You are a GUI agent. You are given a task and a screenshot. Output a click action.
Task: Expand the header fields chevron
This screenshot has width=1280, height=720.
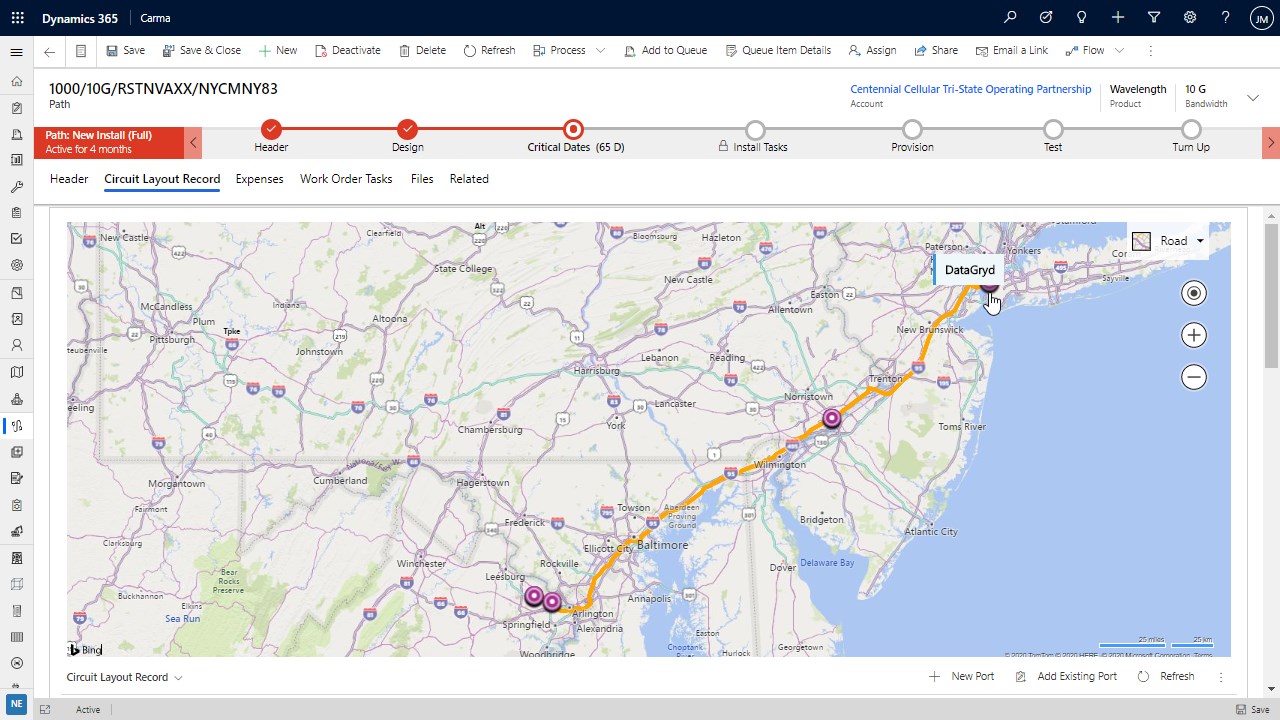coord(1253,98)
